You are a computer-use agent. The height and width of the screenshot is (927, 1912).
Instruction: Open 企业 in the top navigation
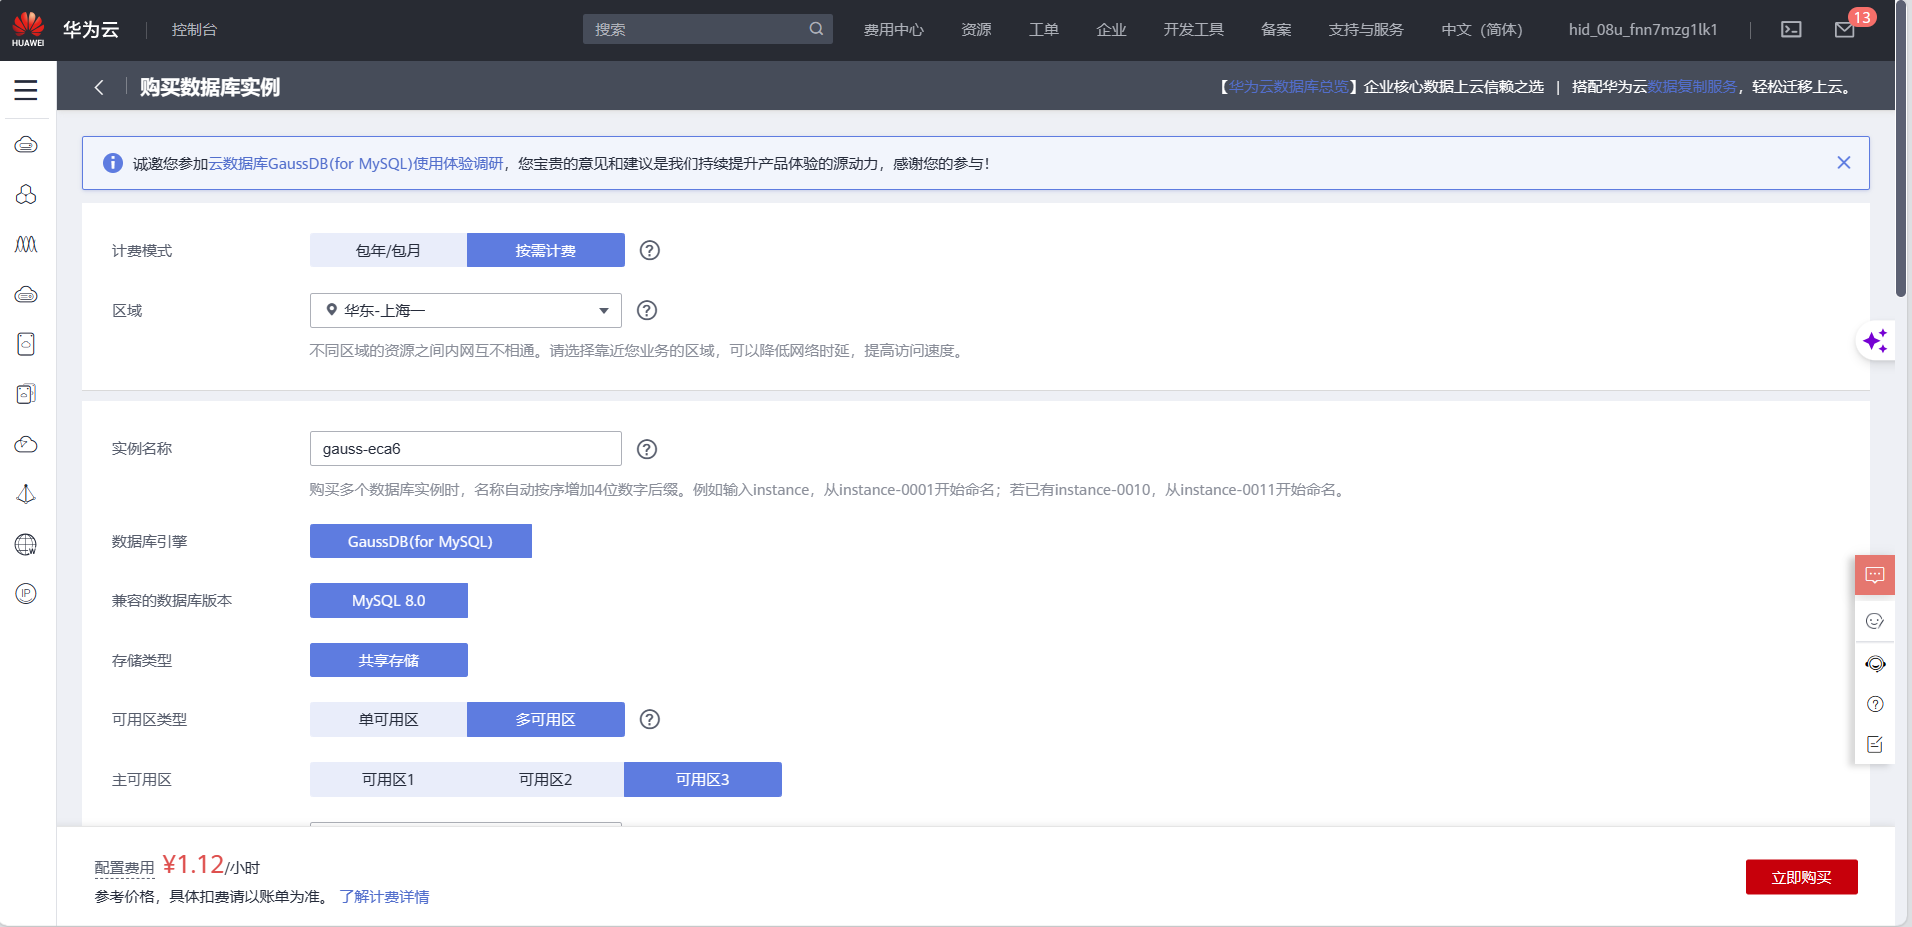click(1111, 29)
